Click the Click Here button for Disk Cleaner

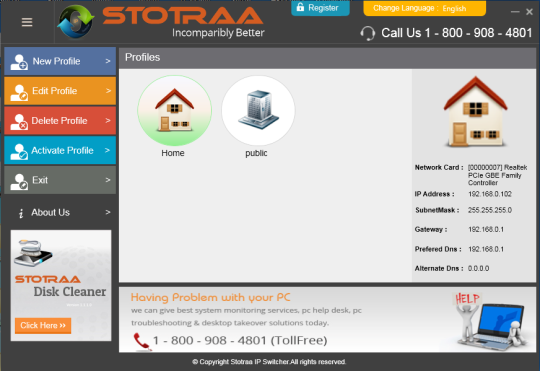coord(43,326)
